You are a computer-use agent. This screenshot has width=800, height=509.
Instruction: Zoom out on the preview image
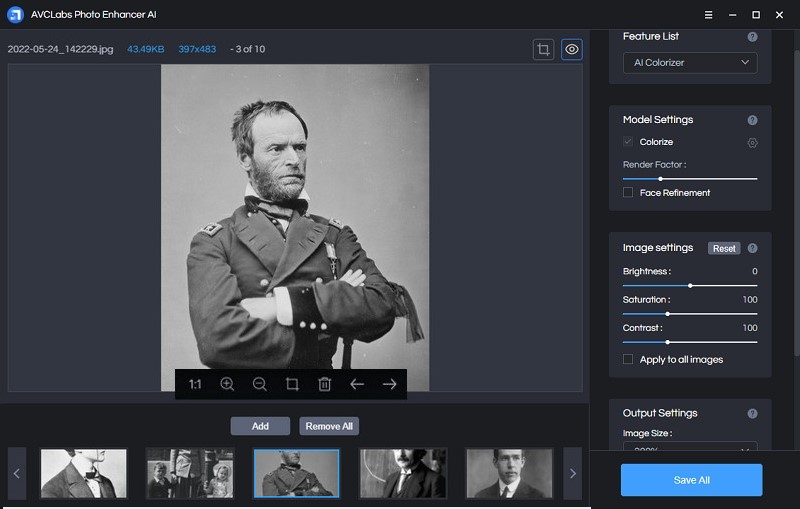click(x=260, y=384)
